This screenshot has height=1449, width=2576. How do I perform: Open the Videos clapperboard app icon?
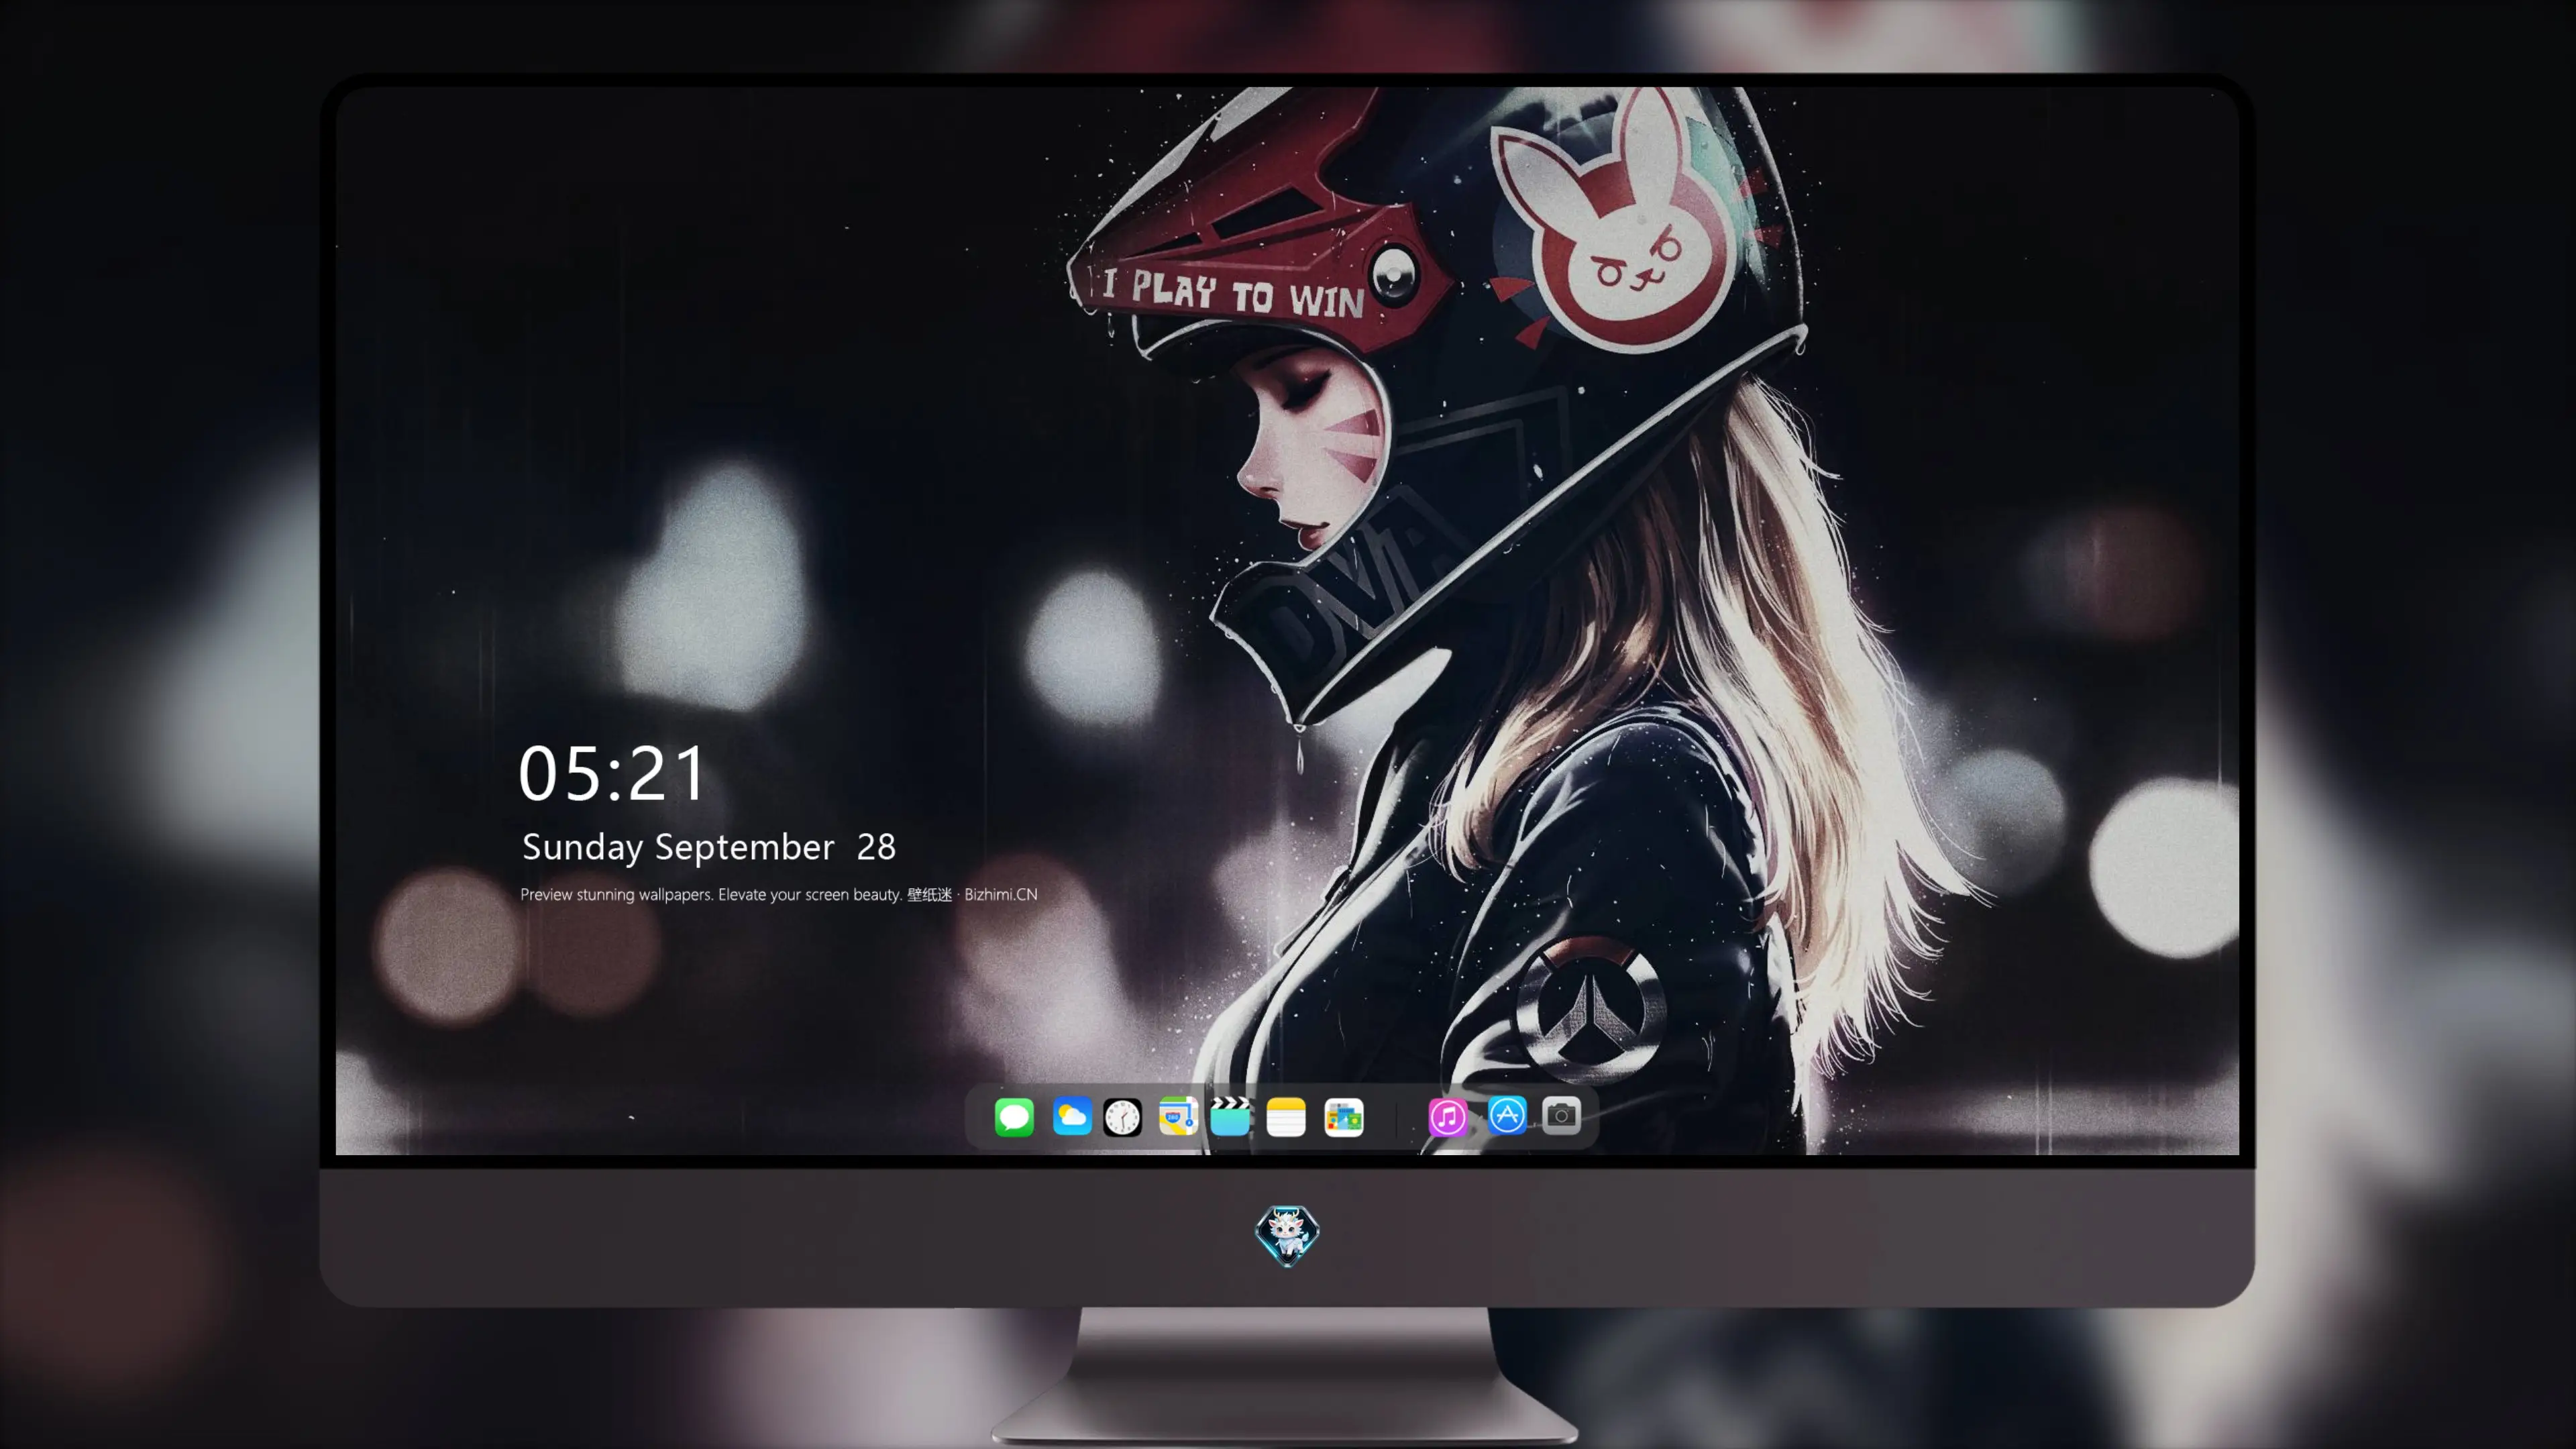[1230, 1116]
